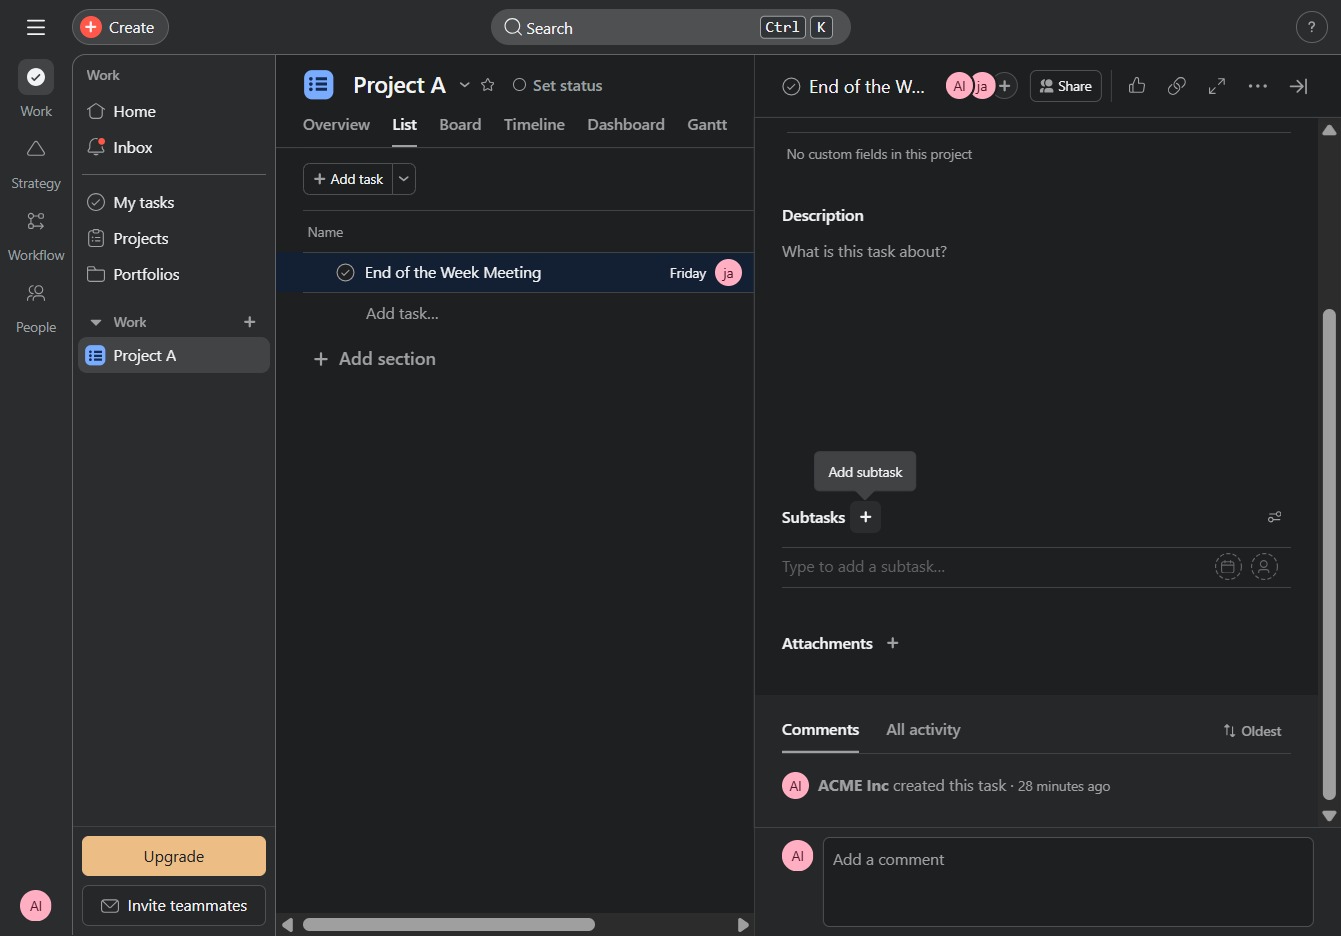Click the horizontal scrollbar in task list
Image resolution: width=1341 pixels, height=936 pixels.
tap(449, 925)
